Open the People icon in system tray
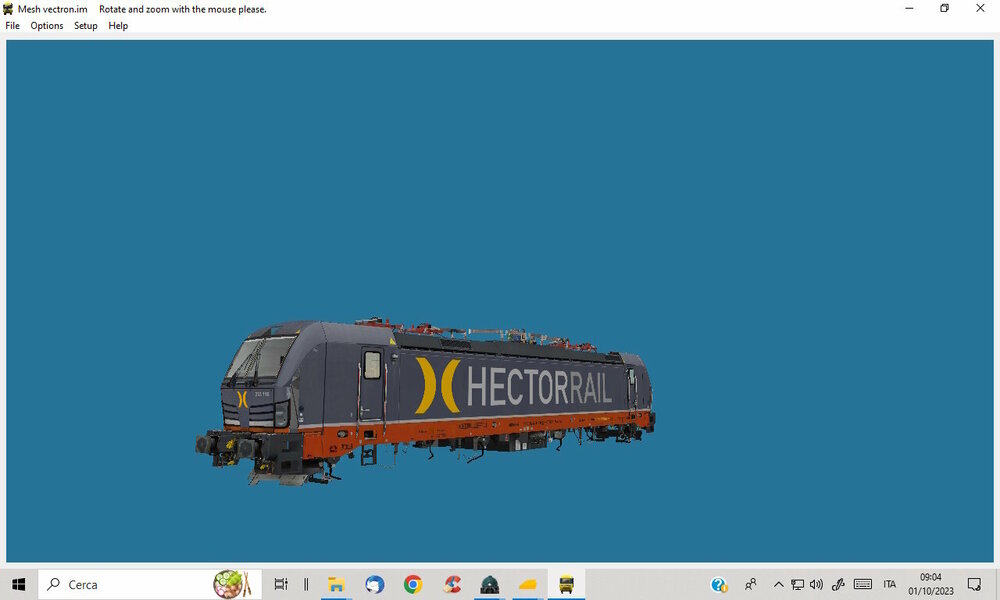The width and height of the screenshot is (1000, 600). coord(751,584)
